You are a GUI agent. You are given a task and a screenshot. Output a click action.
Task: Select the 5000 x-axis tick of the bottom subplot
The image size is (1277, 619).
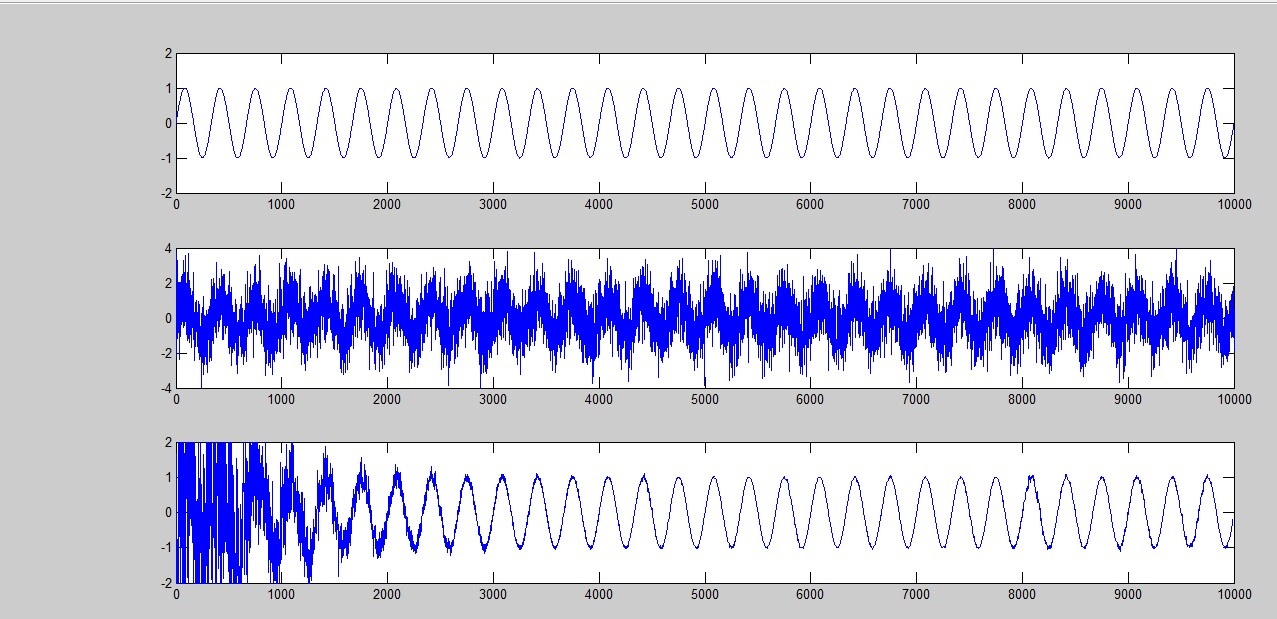coord(705,593)
